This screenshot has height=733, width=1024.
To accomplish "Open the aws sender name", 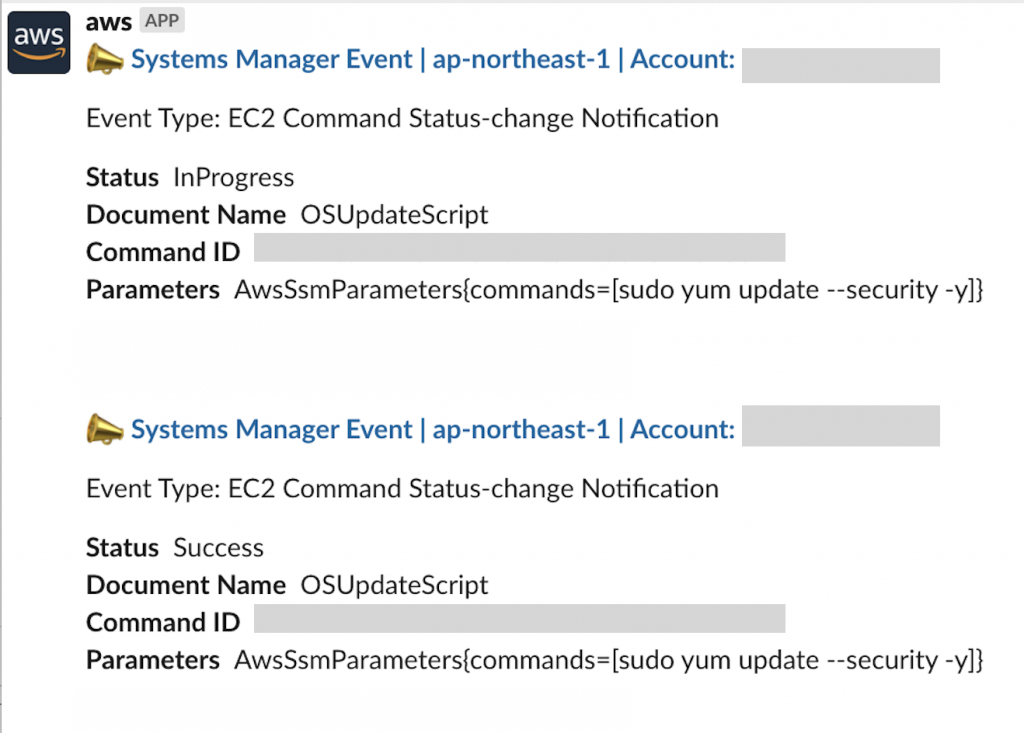I will click(x=108, y=22).
